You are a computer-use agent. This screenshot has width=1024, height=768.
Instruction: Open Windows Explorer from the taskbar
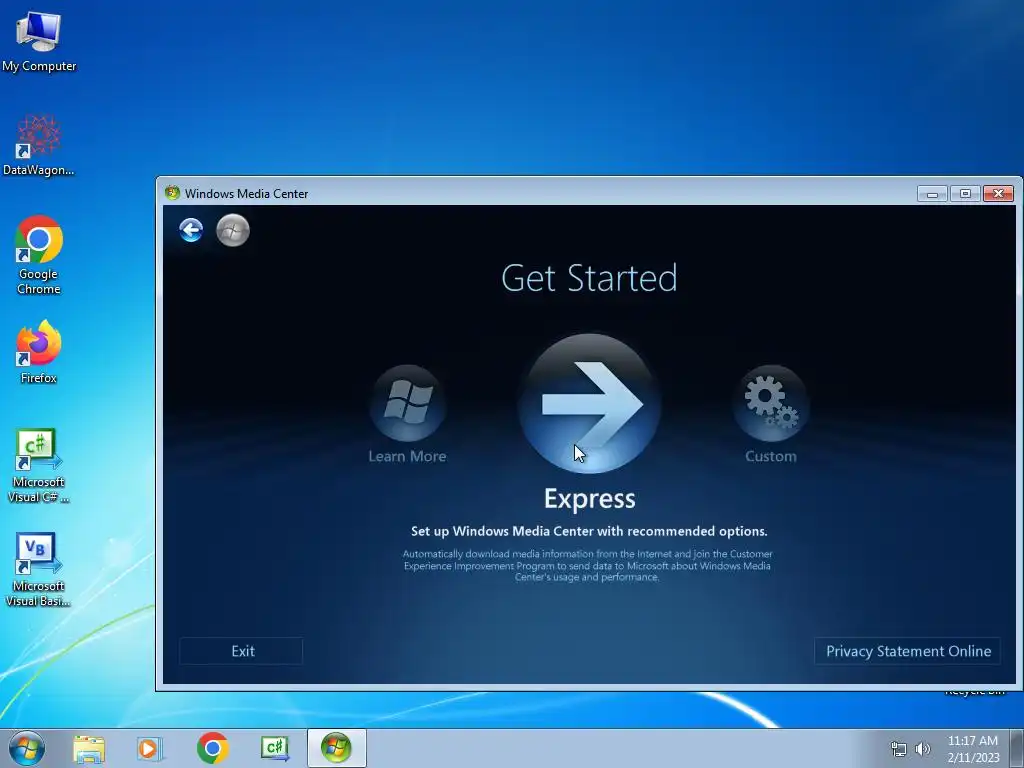[89, 748]
